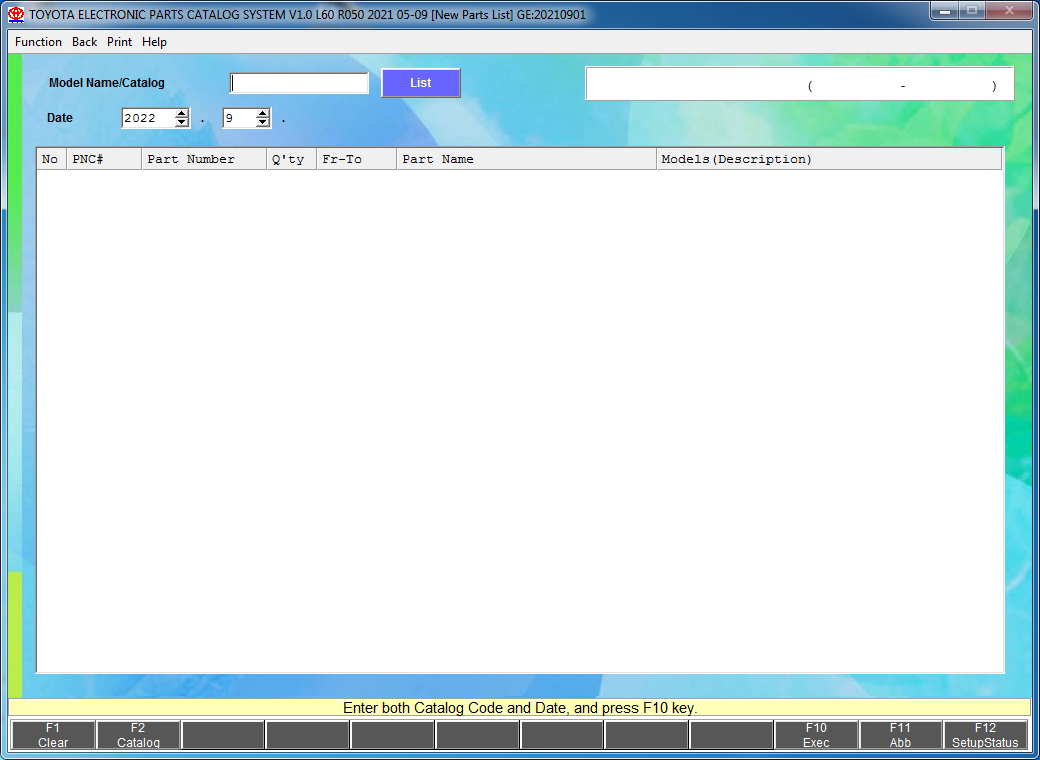Click the F1 Clear button
1040x760 pixels.
(53, 735)
